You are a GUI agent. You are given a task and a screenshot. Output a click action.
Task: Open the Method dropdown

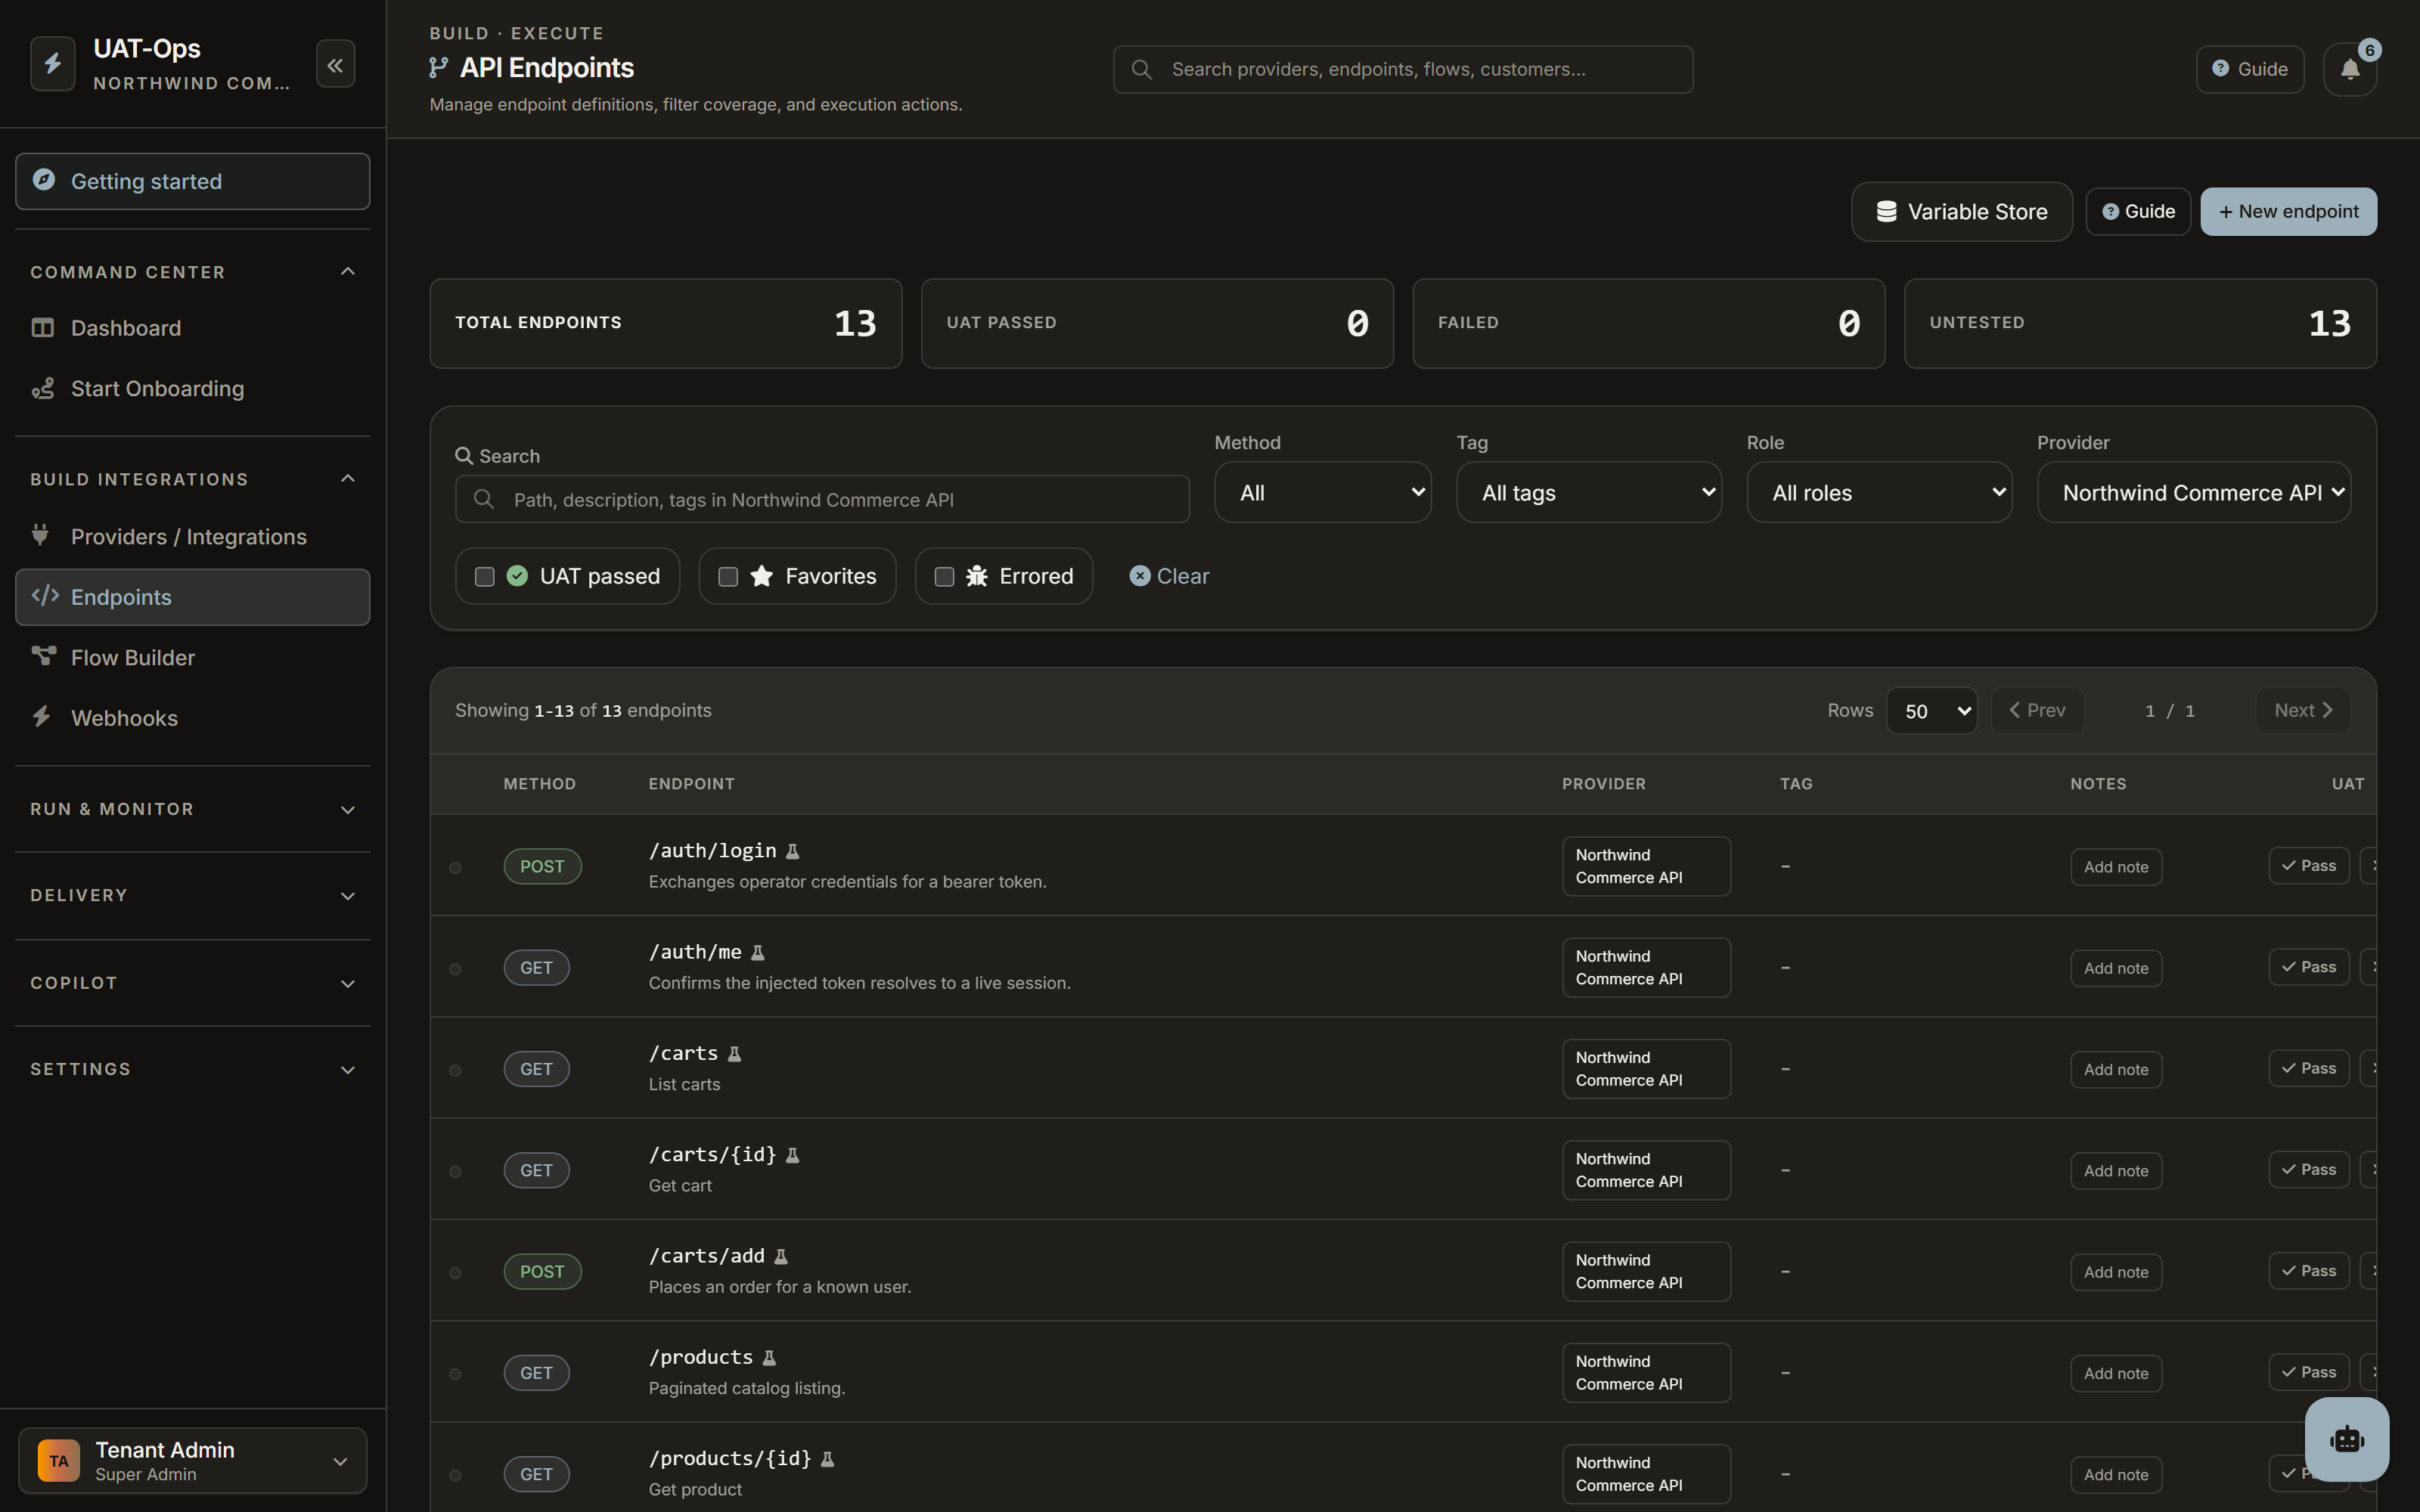(x=1323, y=492)
